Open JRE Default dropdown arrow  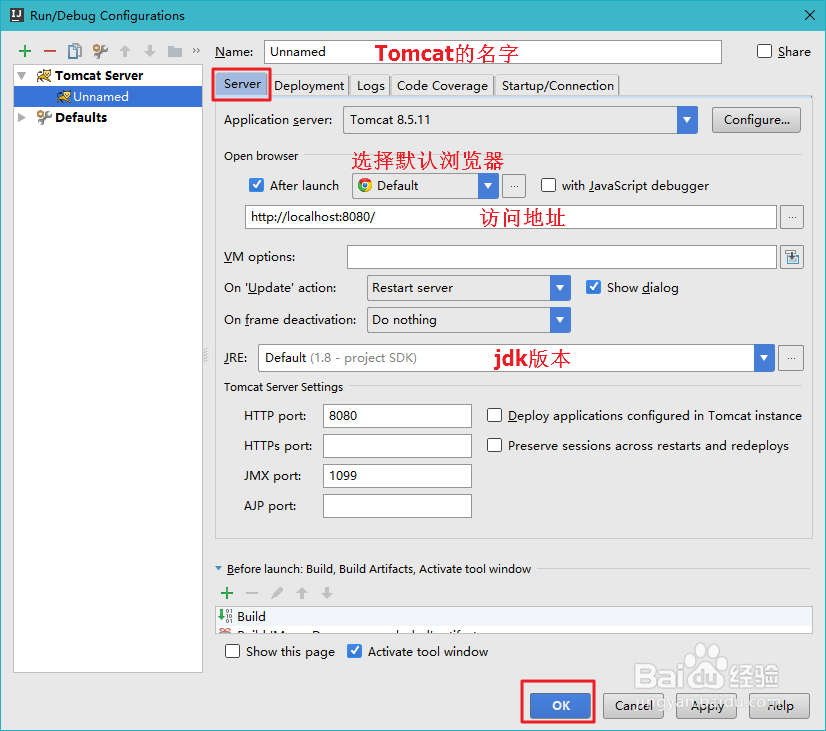[x=764, y=358]
